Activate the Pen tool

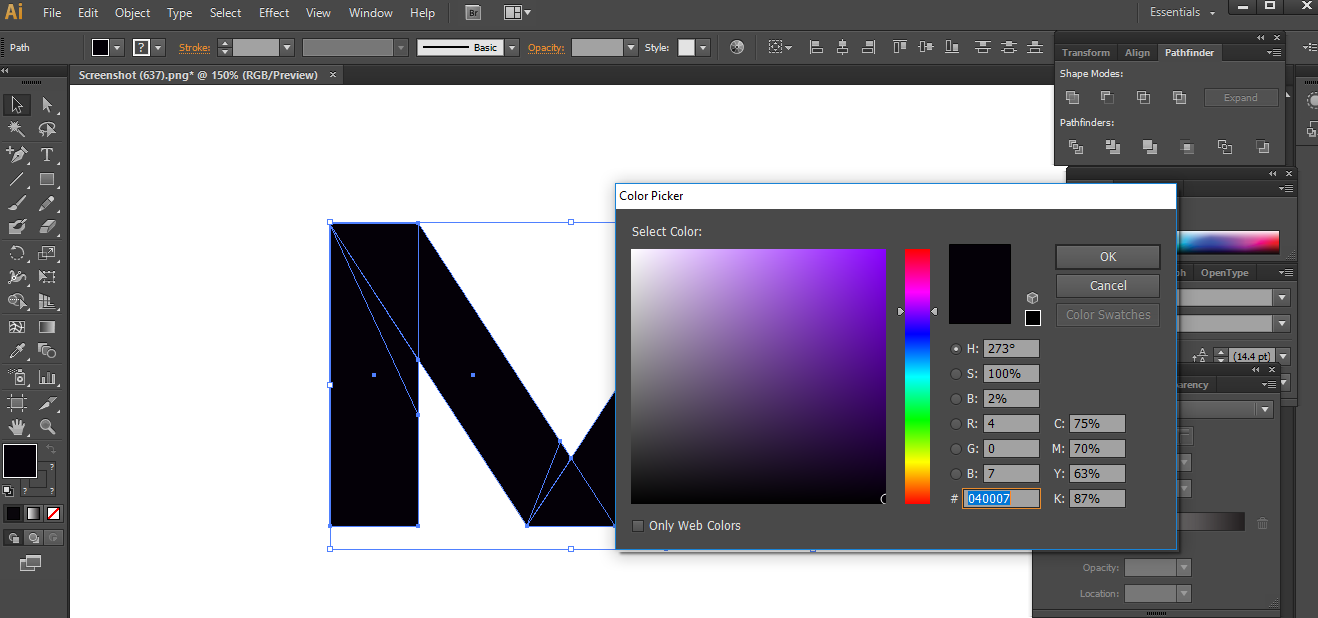pyautogui.click(x=16, y=154)
